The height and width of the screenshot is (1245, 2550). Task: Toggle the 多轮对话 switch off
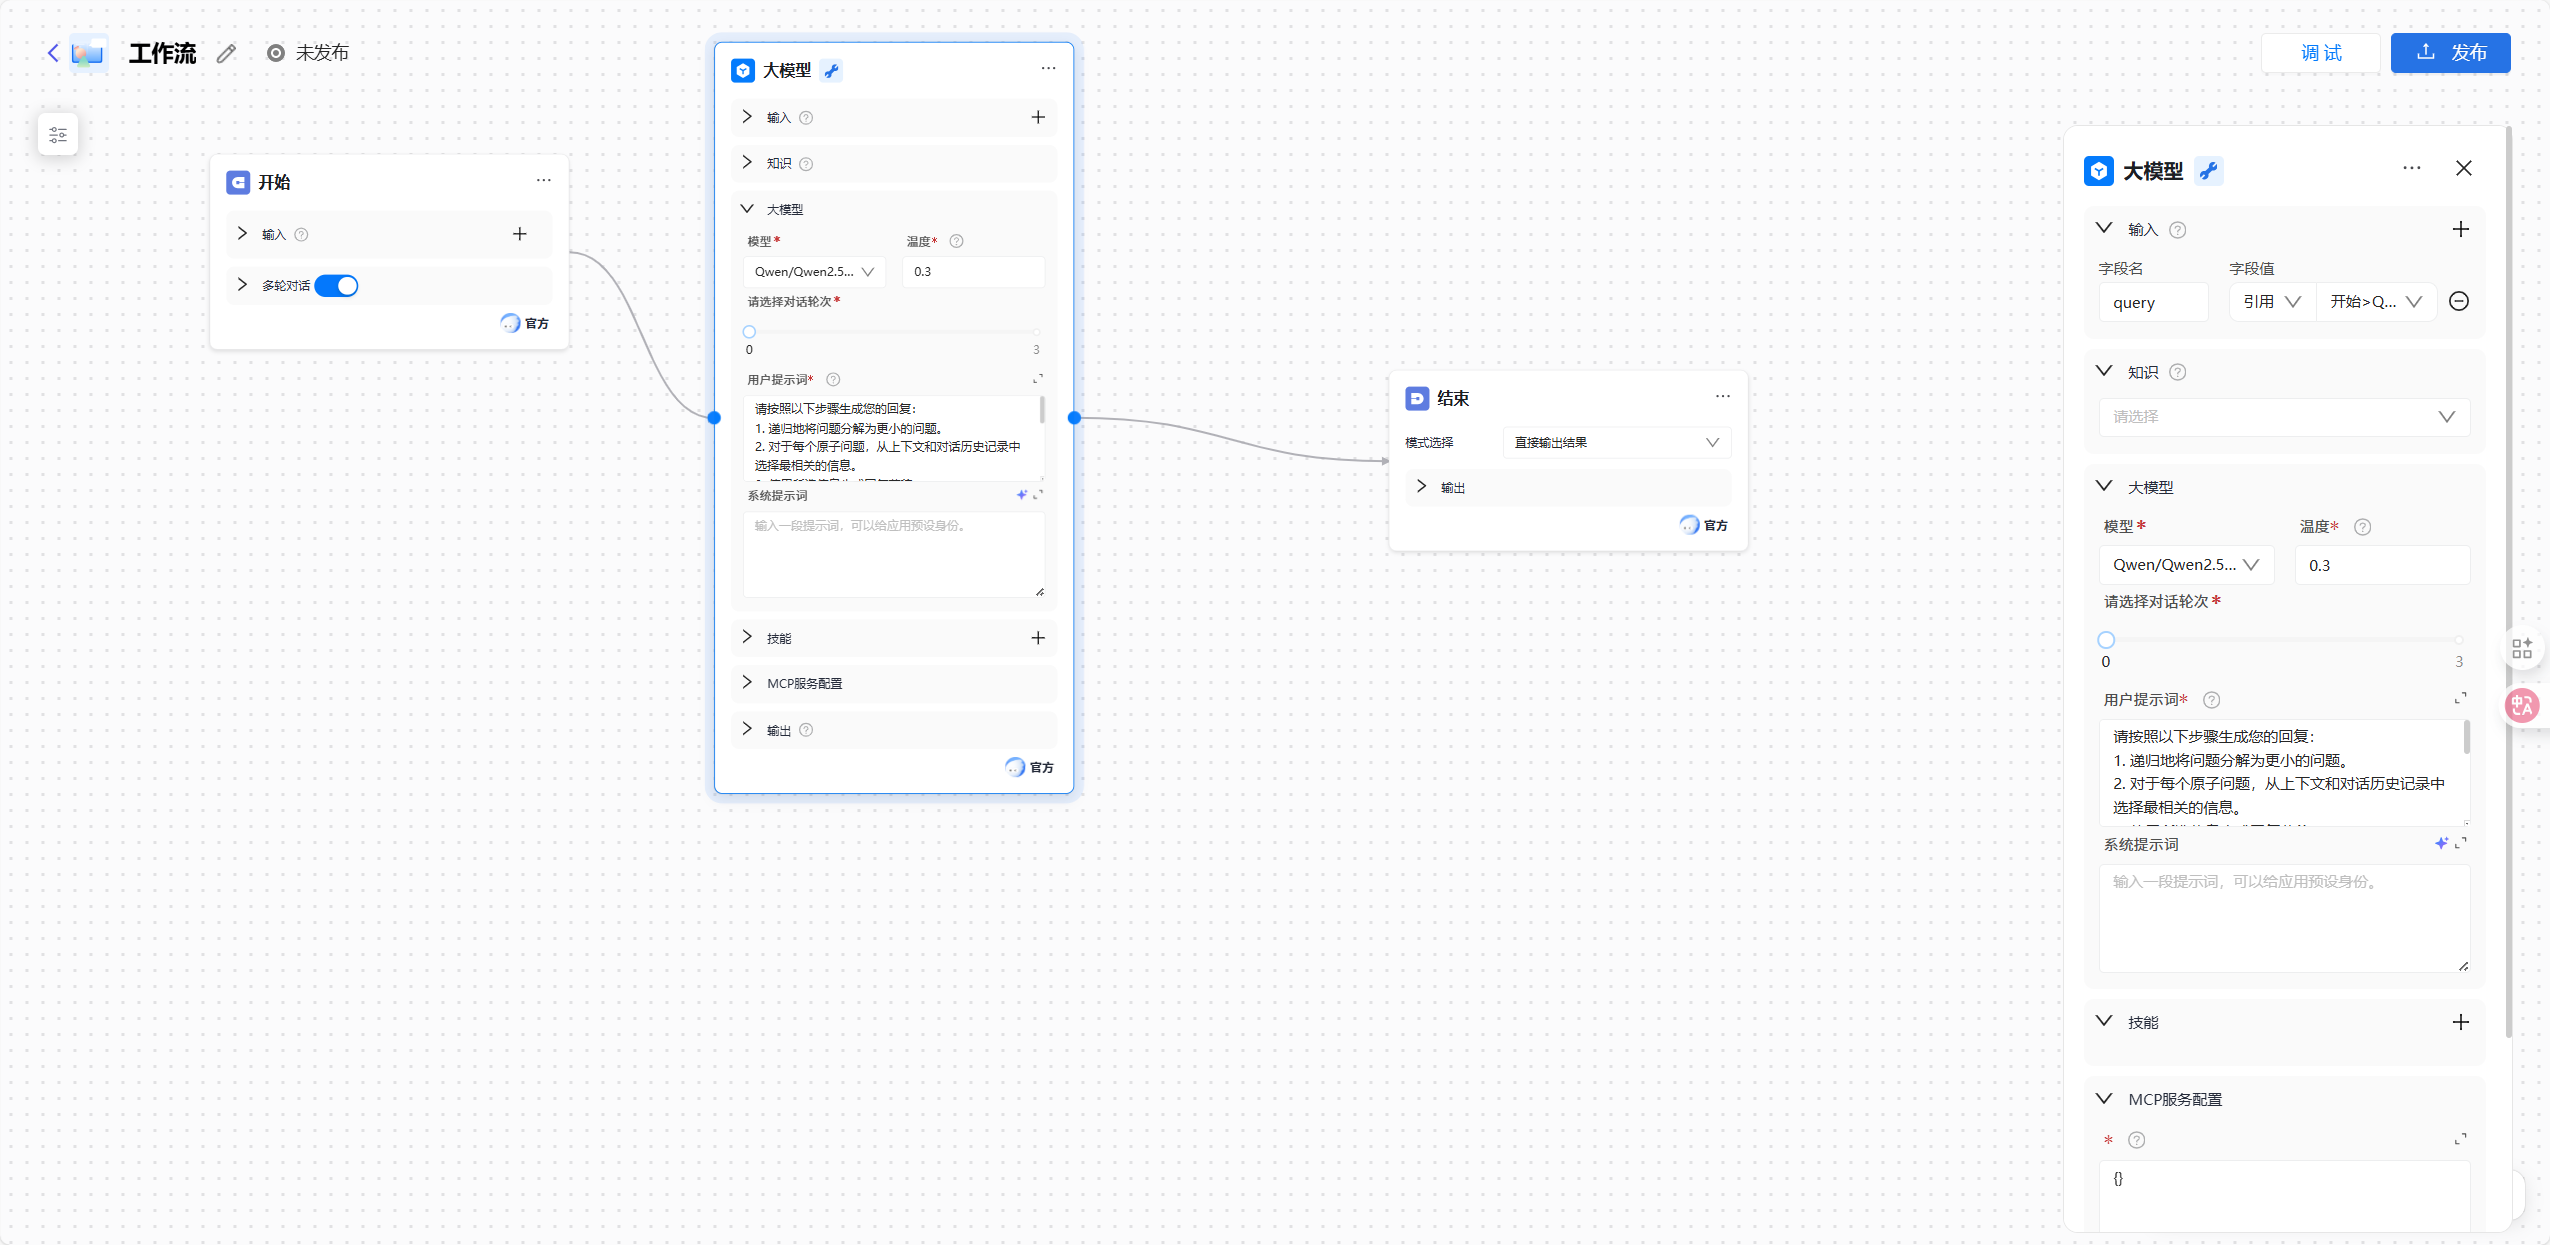(x=337, y=286)
